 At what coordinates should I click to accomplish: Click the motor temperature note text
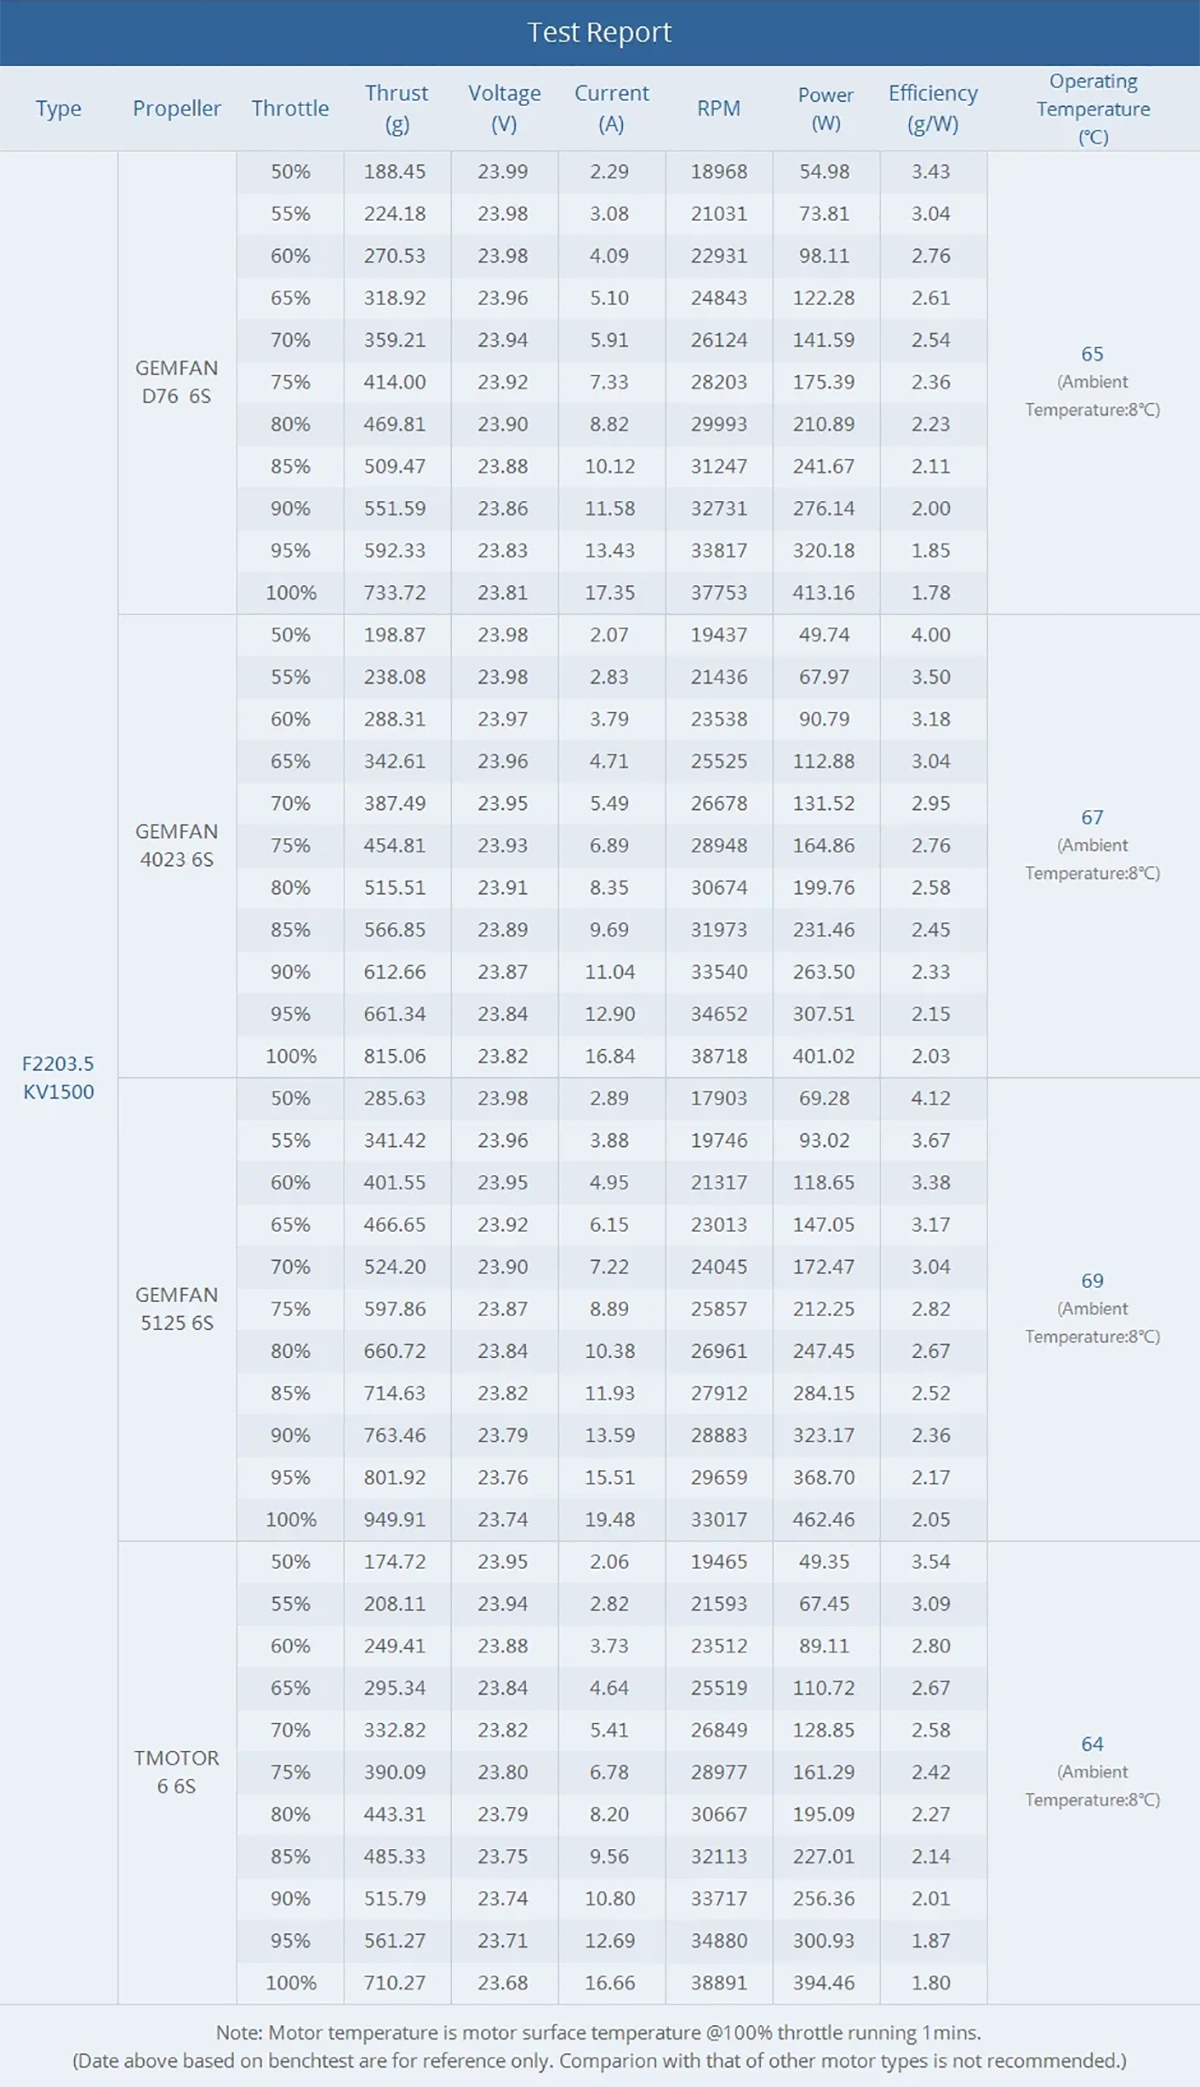click(x=599, y=2033)
